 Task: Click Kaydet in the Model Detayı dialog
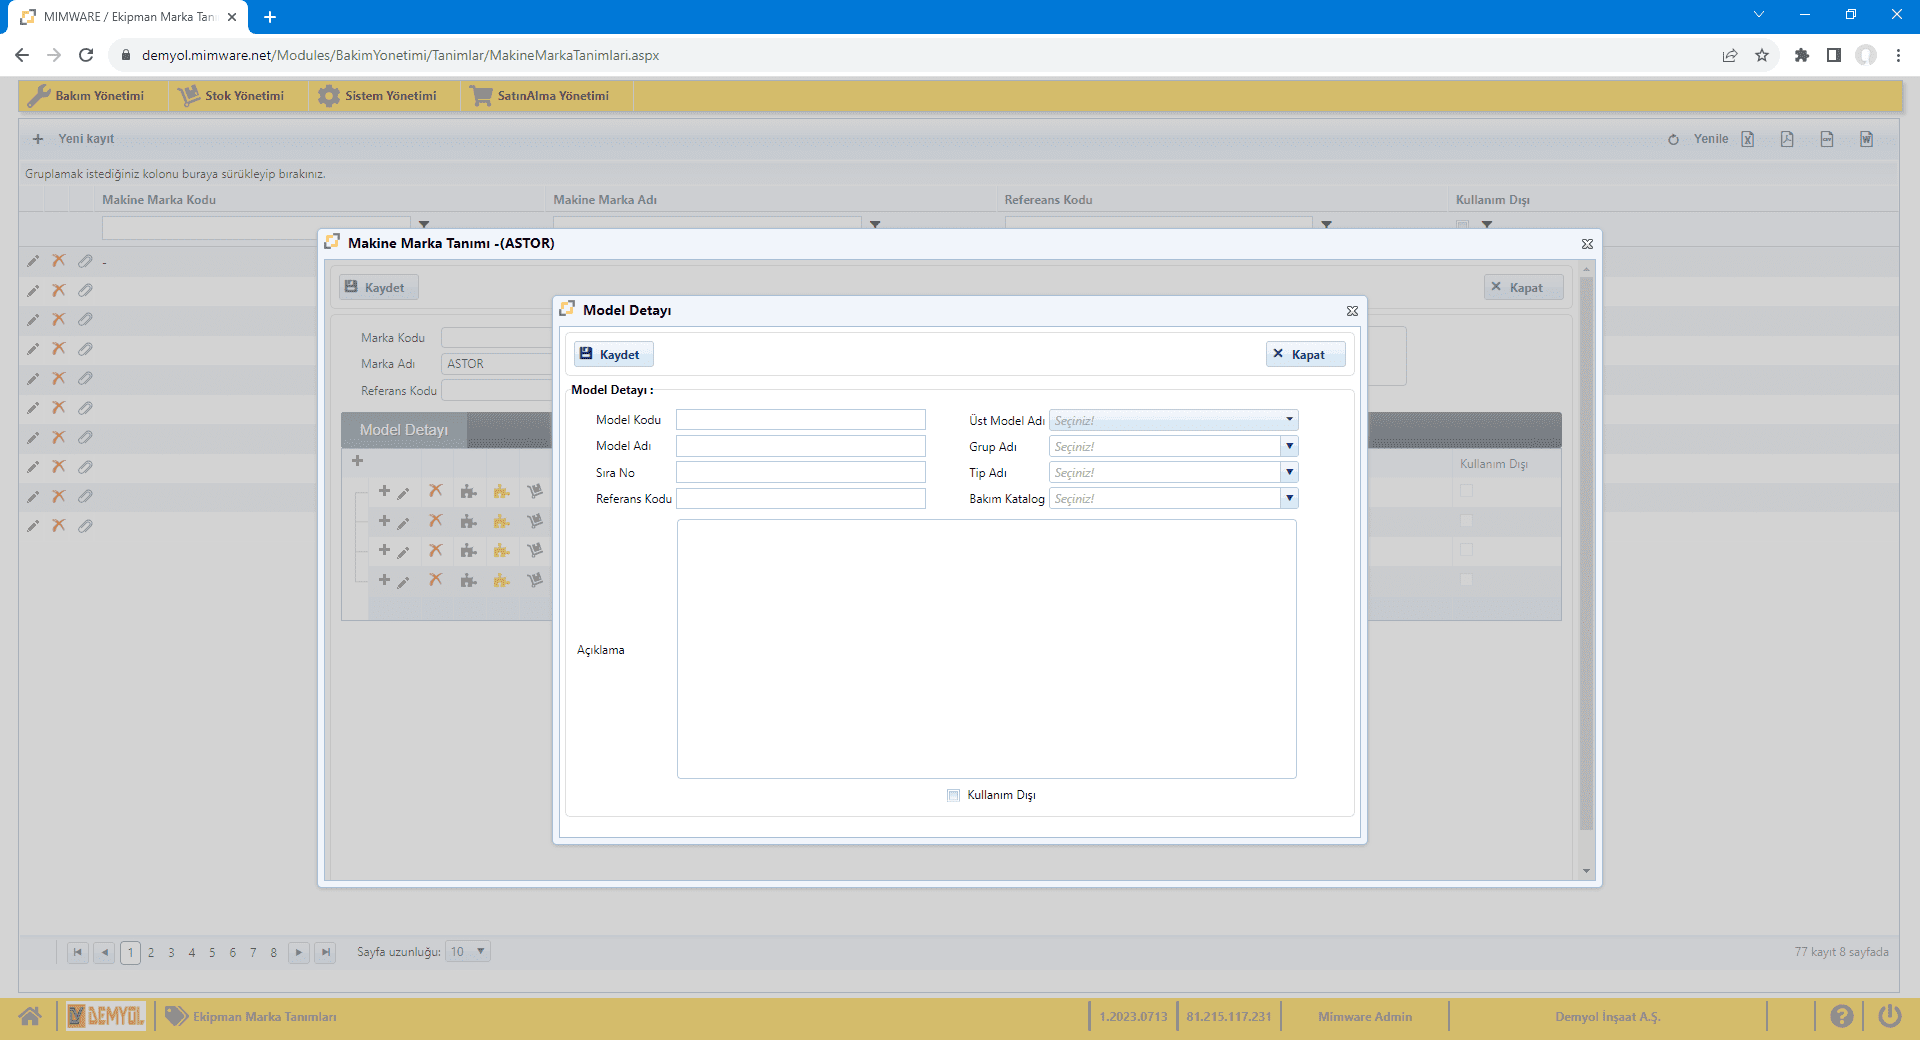[612, 354]
